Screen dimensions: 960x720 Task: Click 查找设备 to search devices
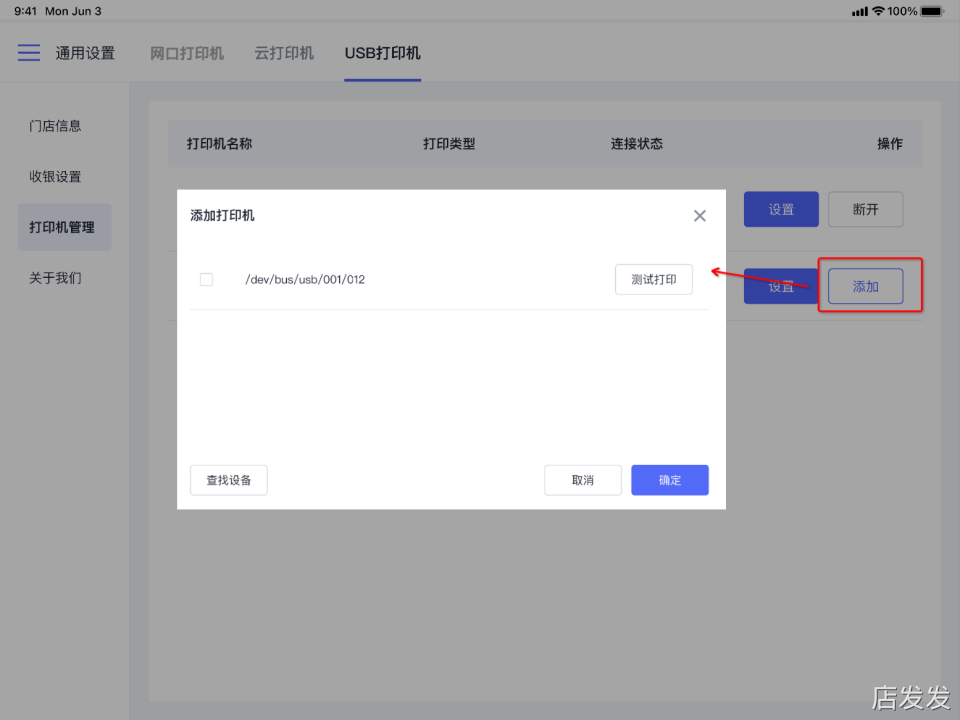[229, 480]
